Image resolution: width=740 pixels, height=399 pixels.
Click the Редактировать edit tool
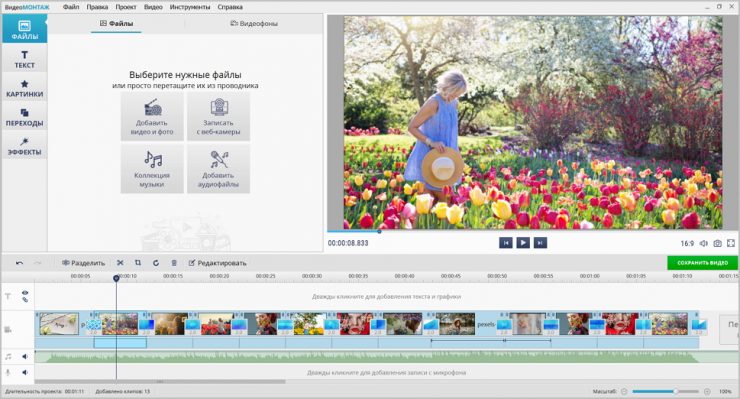217,263
